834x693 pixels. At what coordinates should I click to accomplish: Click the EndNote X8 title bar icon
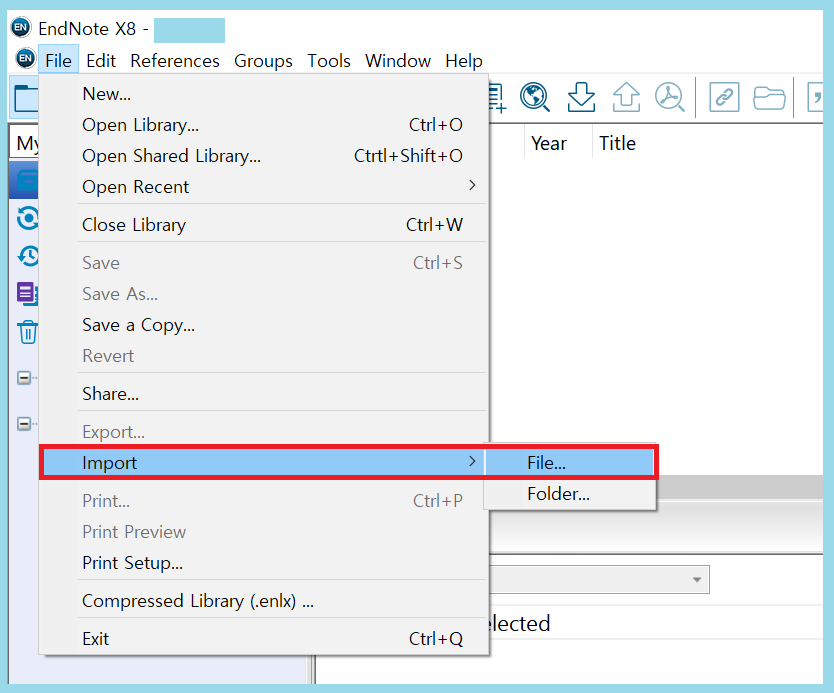21,27
